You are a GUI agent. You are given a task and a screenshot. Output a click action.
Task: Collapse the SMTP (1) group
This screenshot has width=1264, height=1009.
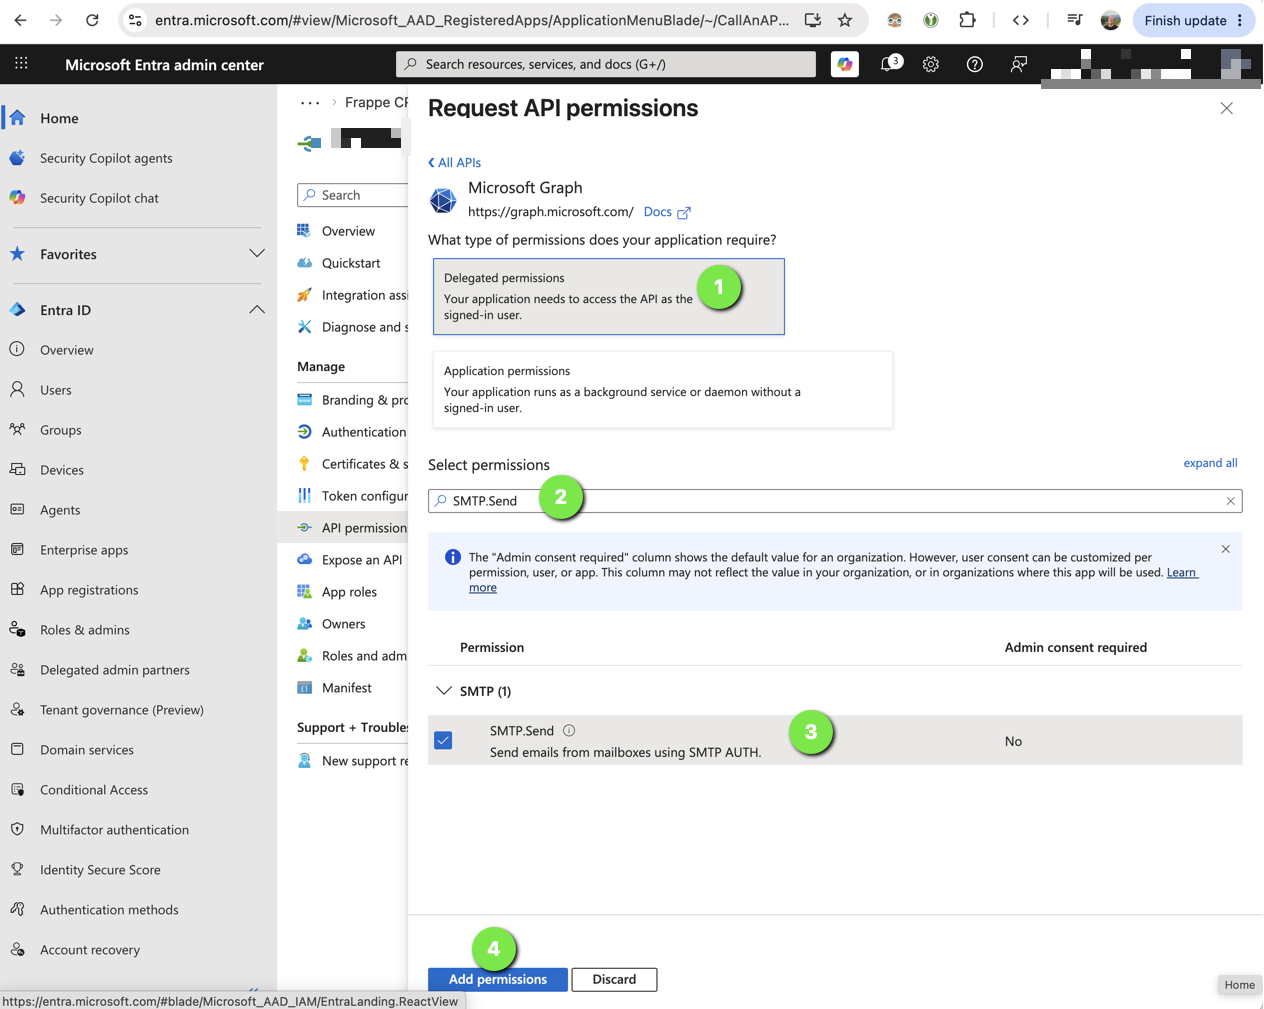point(444,691)
